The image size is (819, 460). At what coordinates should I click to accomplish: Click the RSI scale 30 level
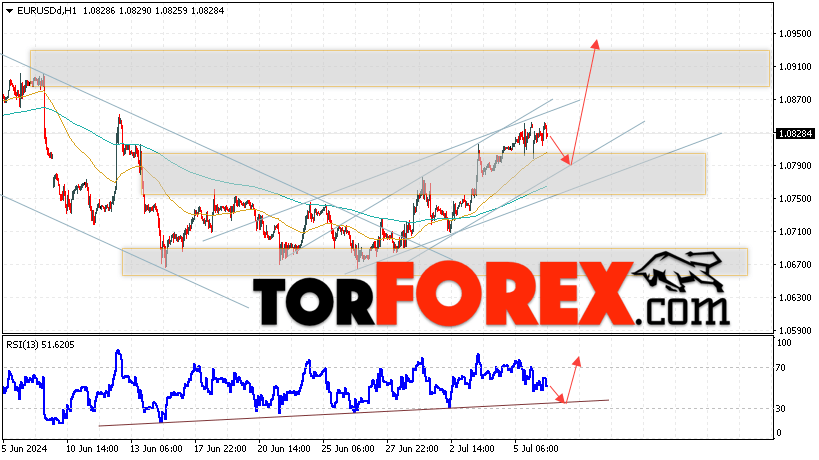coord(781,408)
